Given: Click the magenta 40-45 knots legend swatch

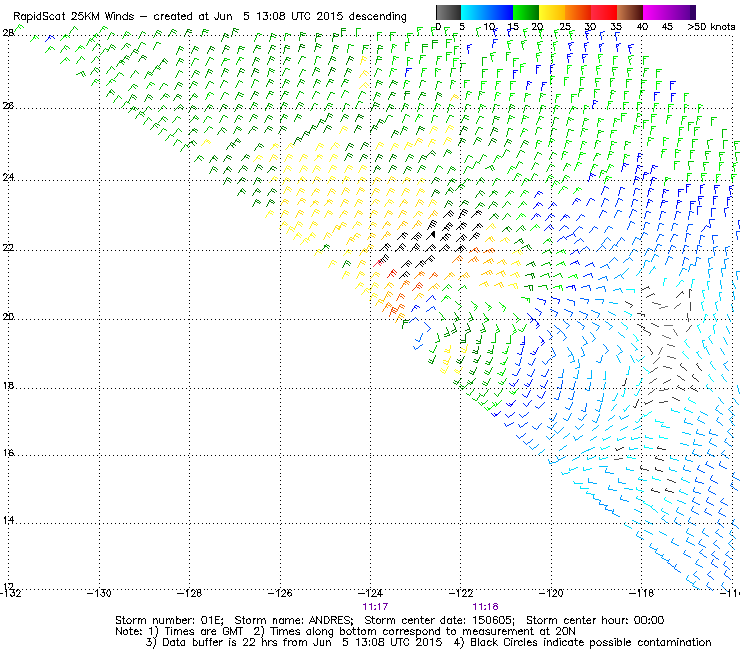Looking at the screenshot, I should [656, 13].
